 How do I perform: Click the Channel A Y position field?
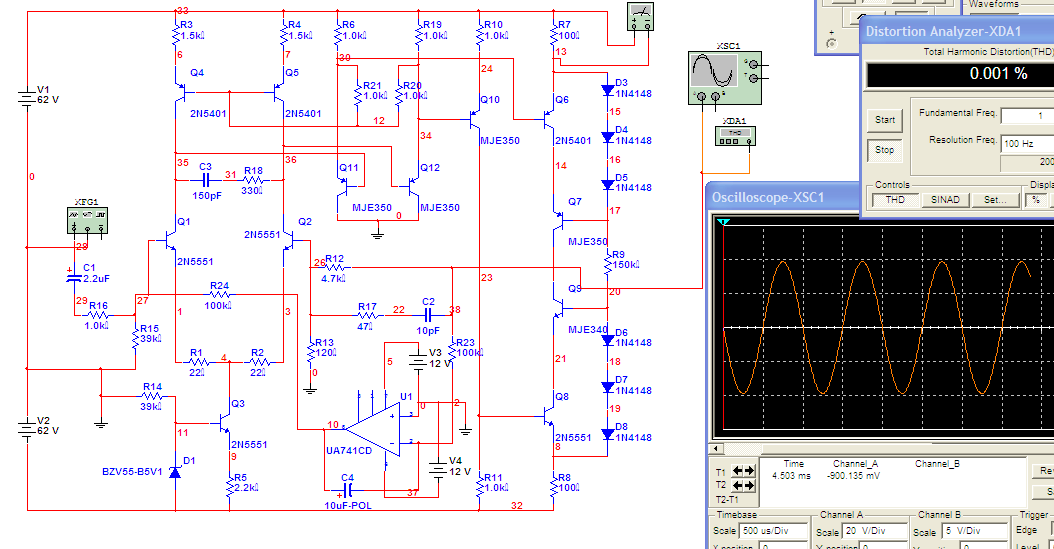(883, 546)
